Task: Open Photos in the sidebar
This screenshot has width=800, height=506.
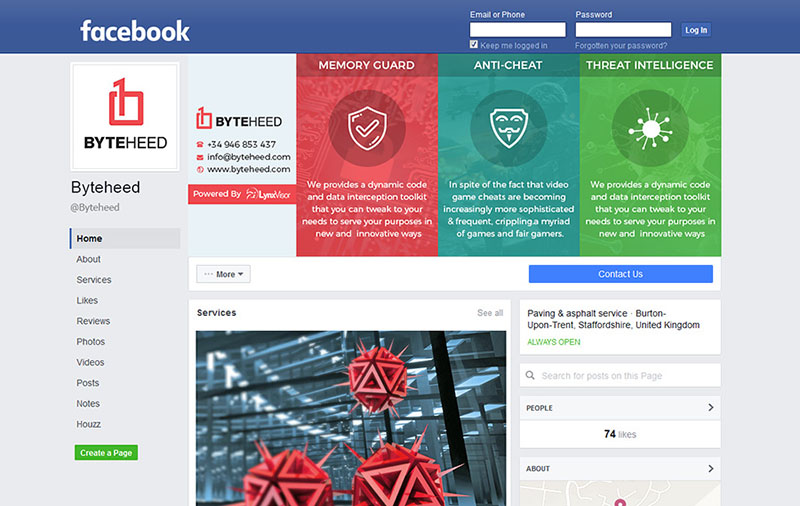Action: (91, 342)
